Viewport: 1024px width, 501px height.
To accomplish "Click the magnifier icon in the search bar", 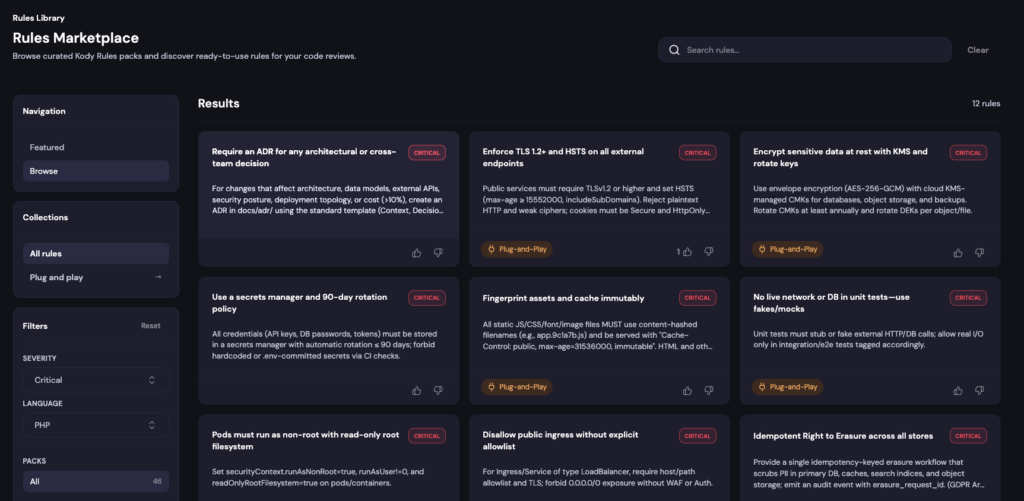I will pos(675,50).
